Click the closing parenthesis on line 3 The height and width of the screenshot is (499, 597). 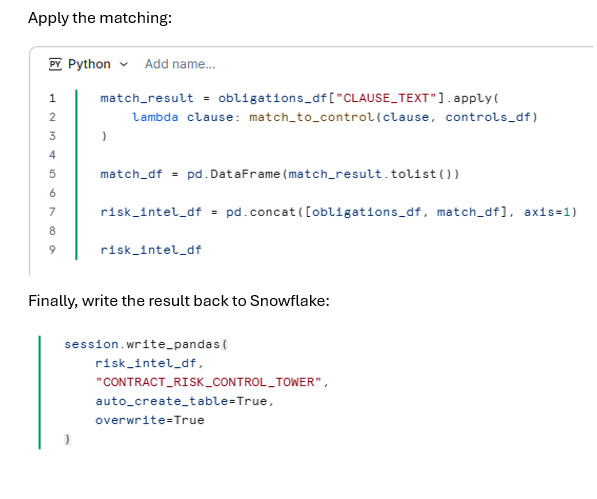pos(104,136)
